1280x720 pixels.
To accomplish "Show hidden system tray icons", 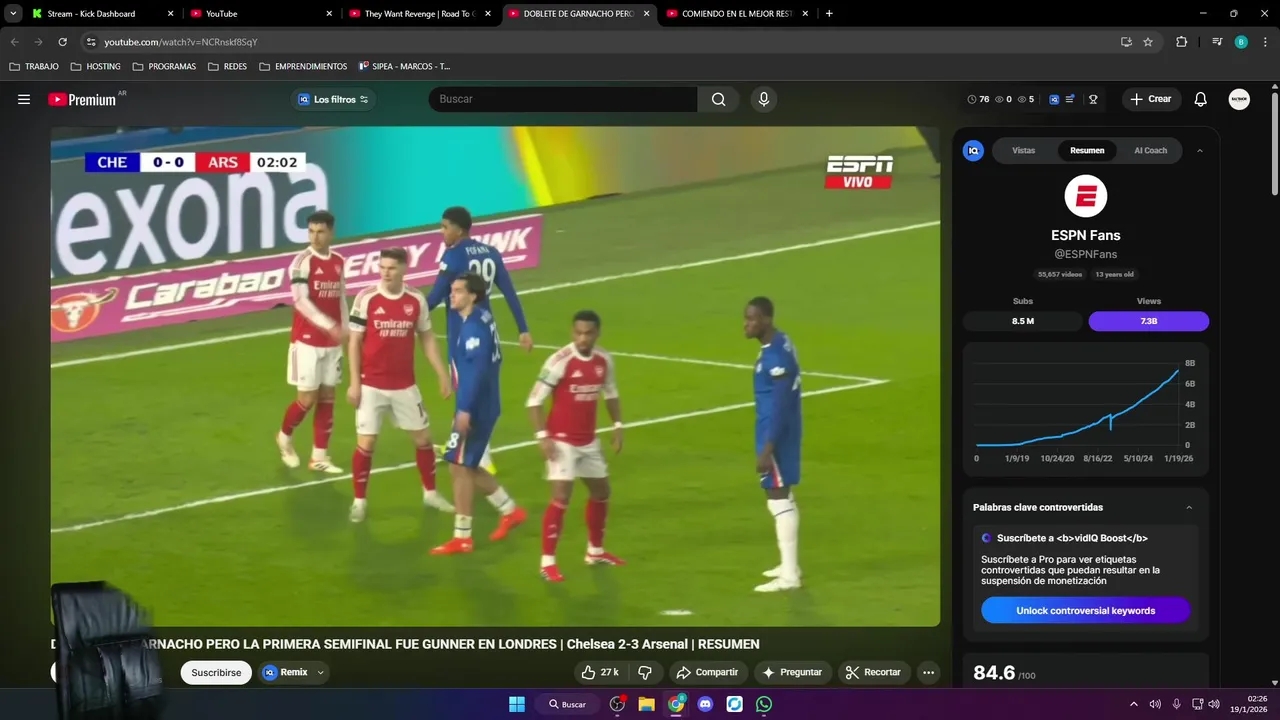I will [1133, 704].
